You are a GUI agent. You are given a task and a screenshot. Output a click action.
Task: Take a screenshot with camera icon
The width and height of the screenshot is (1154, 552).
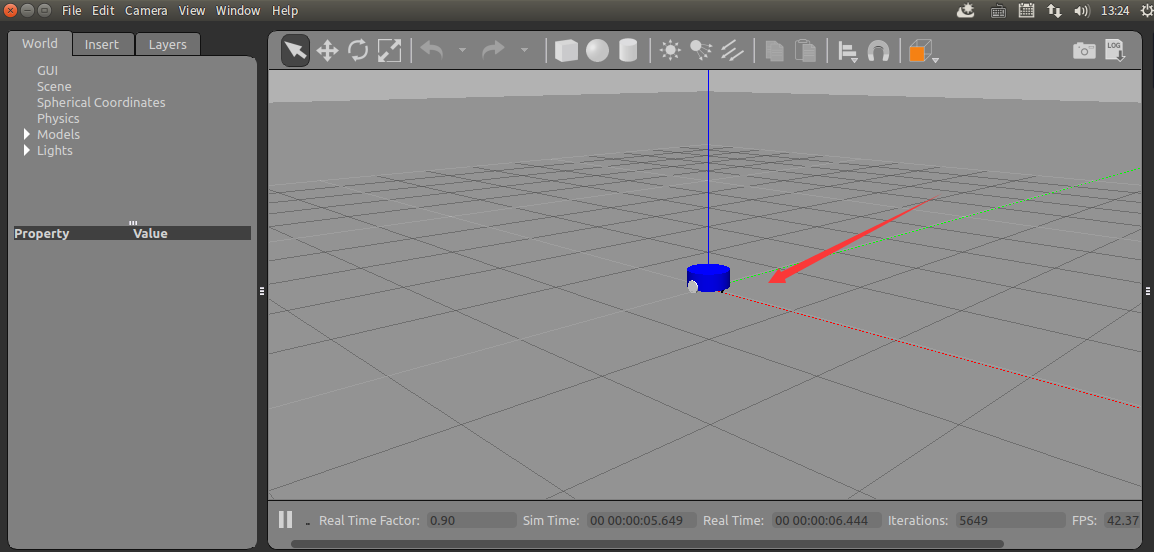pos(1084,51)
